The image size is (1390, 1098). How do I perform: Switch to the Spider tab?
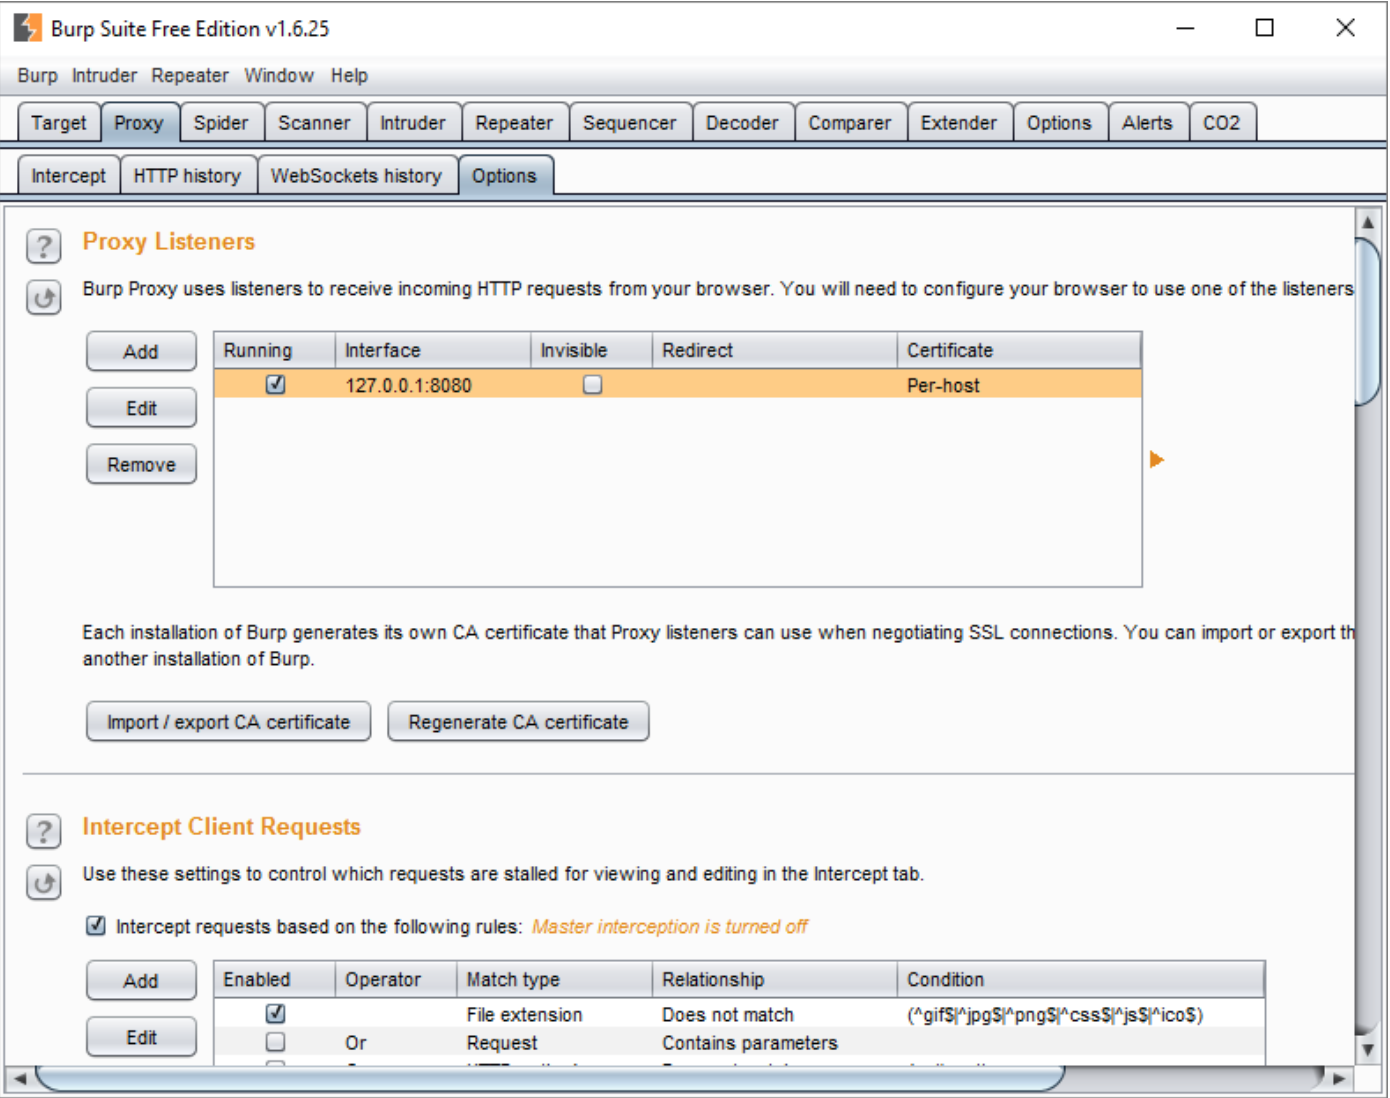point(221,123)
